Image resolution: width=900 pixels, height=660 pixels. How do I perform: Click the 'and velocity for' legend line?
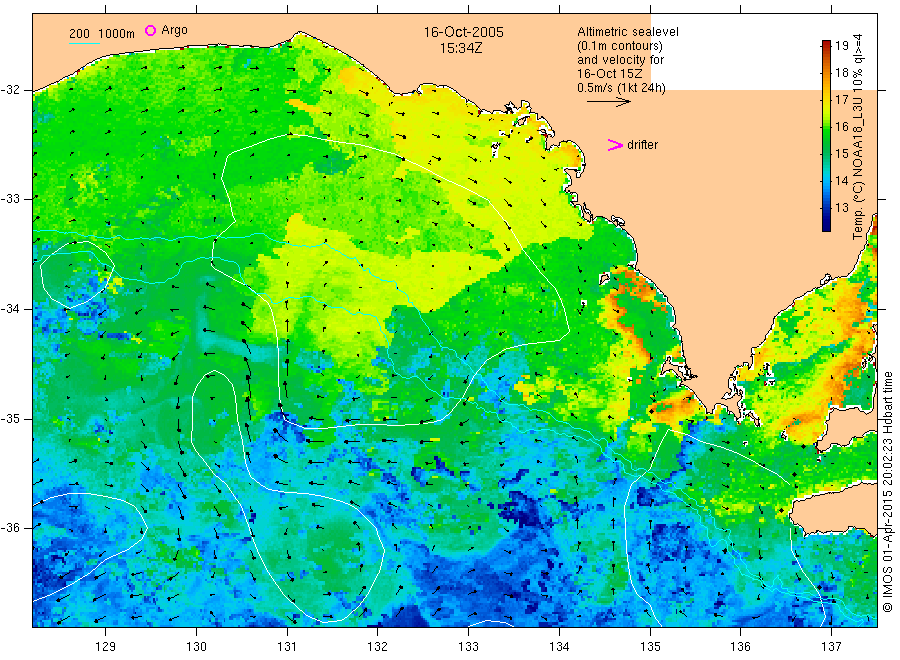tap(620, 60)
